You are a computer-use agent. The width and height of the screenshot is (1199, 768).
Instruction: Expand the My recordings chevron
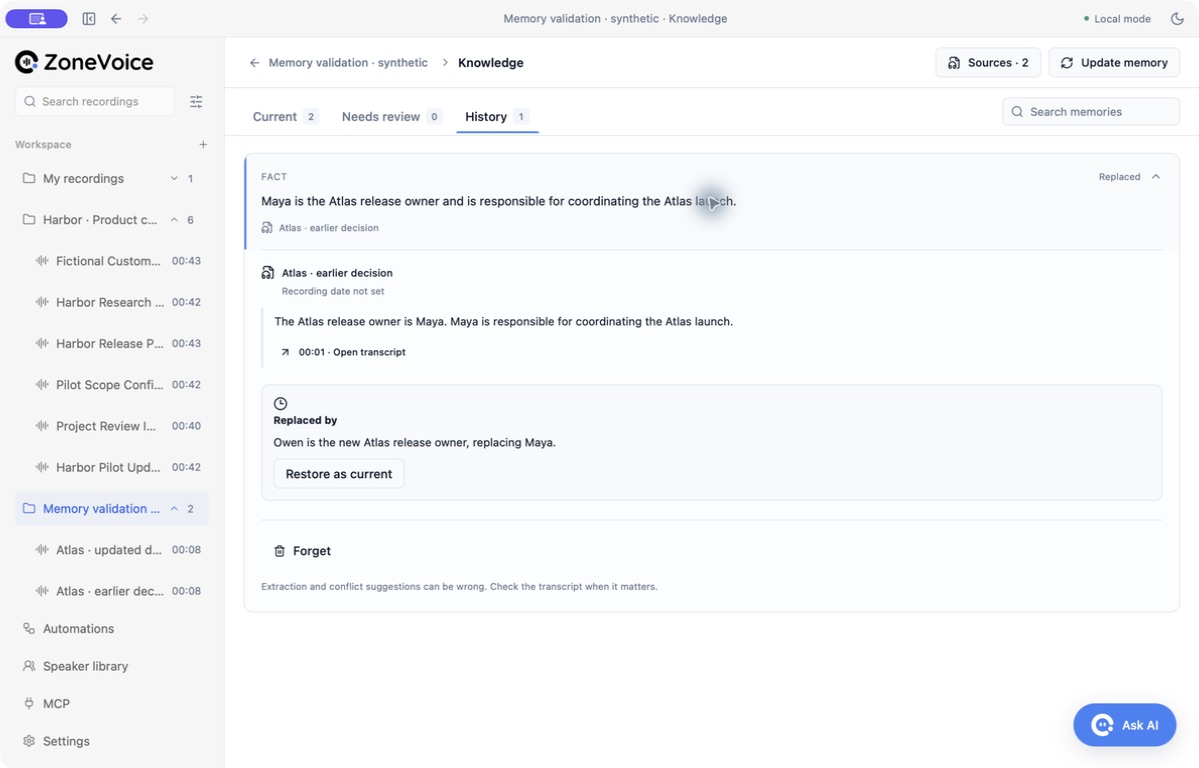pyautogui.click(x=174, y=178)
